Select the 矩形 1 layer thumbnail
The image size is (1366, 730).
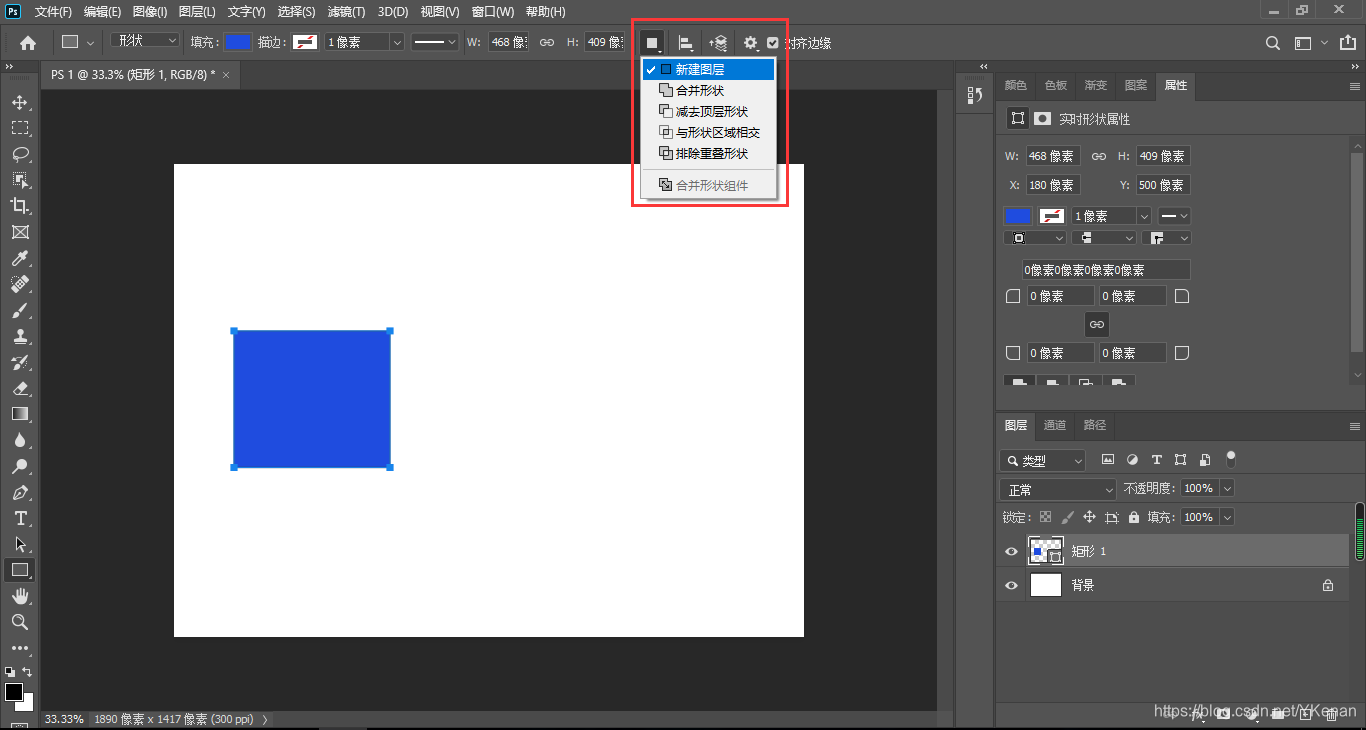click(x=1045, y=551)
